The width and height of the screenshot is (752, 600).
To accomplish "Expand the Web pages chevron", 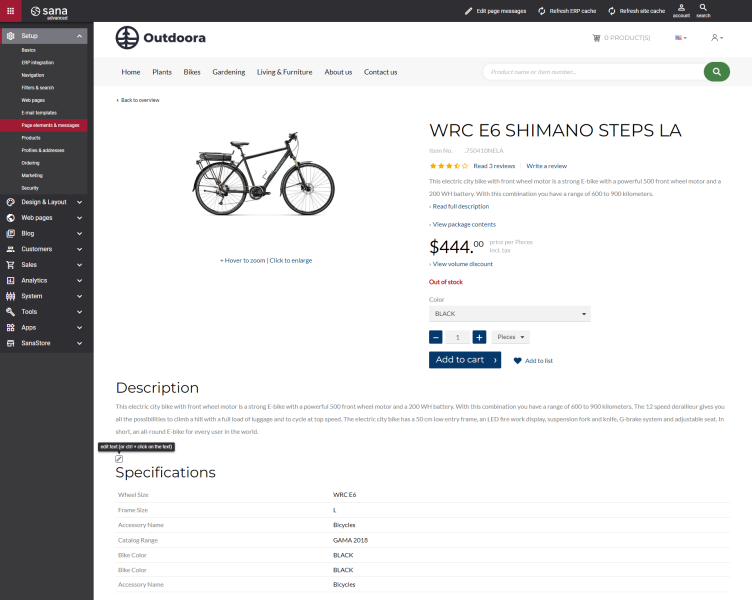I will point(80,218).
